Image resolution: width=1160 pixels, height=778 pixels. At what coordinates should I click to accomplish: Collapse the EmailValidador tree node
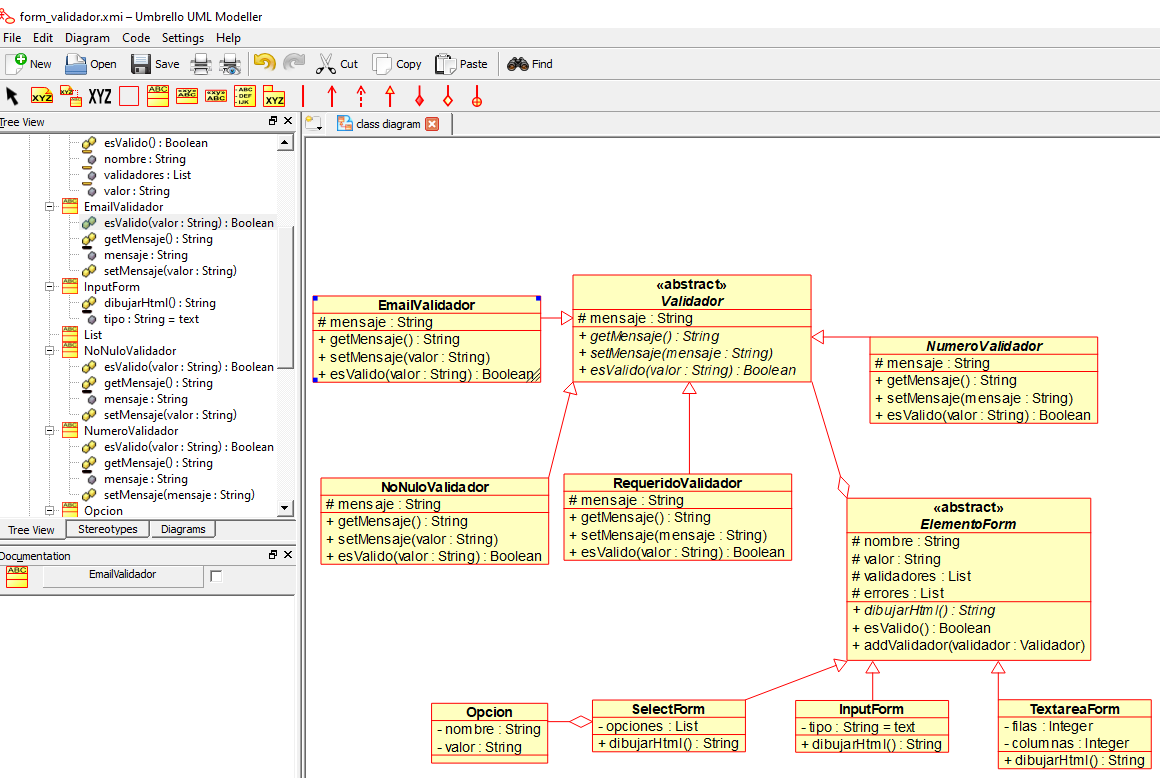coord(49,207)
